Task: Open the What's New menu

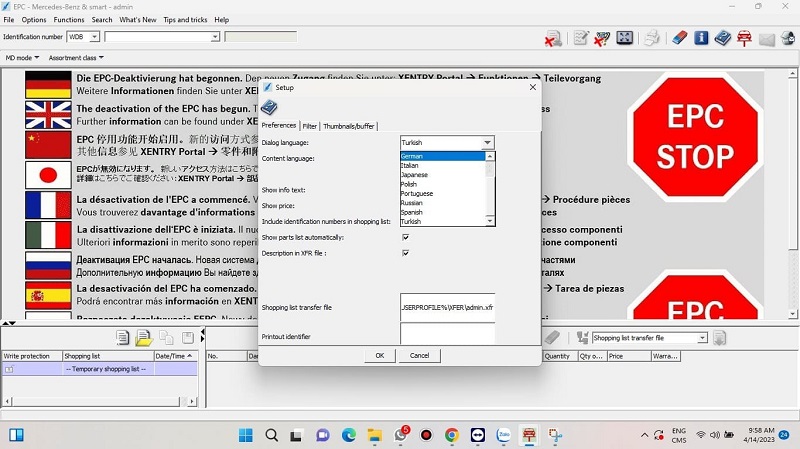Action: pyautogui.click(x=138, y=20)
